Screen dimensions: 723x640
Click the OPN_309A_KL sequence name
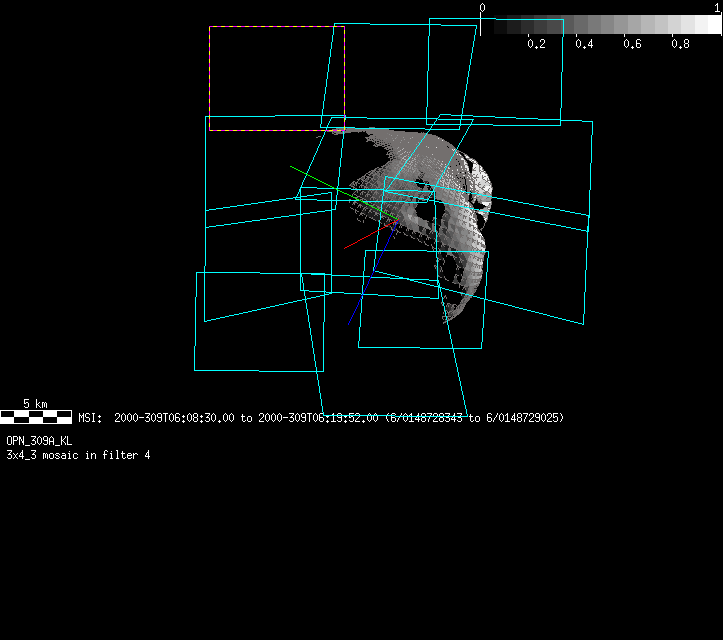[39, 440]
